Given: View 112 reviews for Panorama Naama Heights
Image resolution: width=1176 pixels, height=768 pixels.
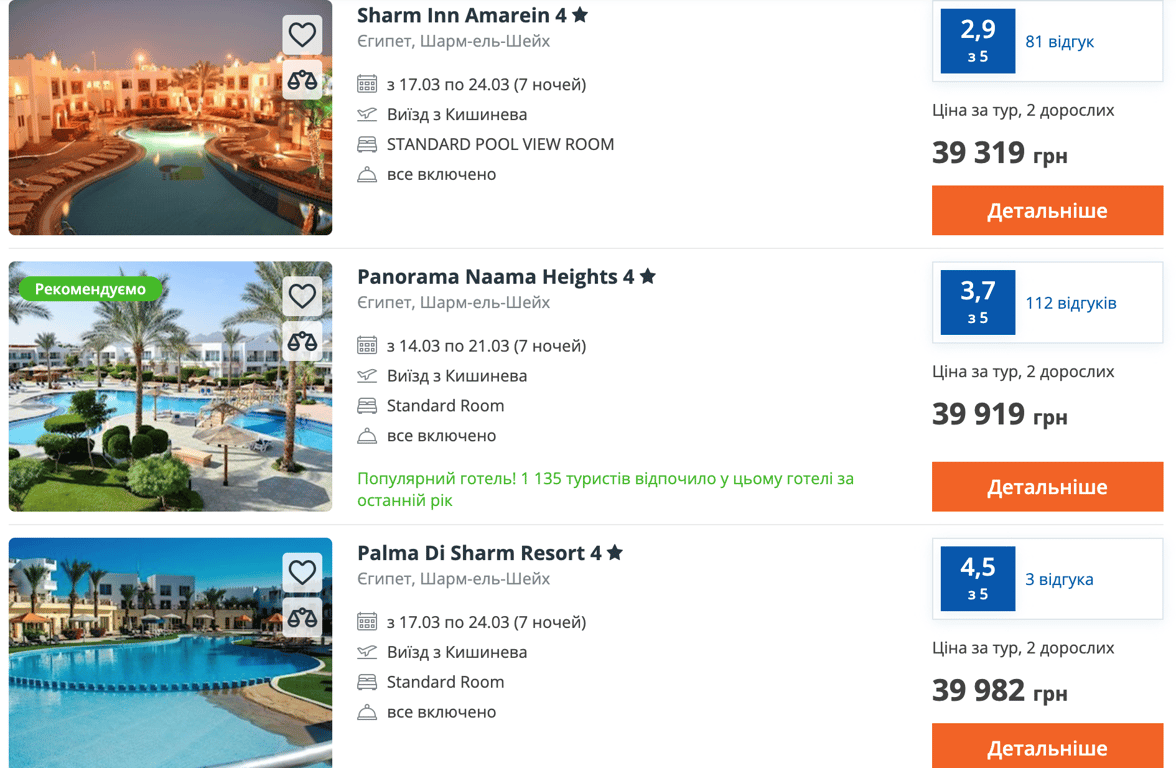Looking at the screenshot, I should pos(1071,303).
